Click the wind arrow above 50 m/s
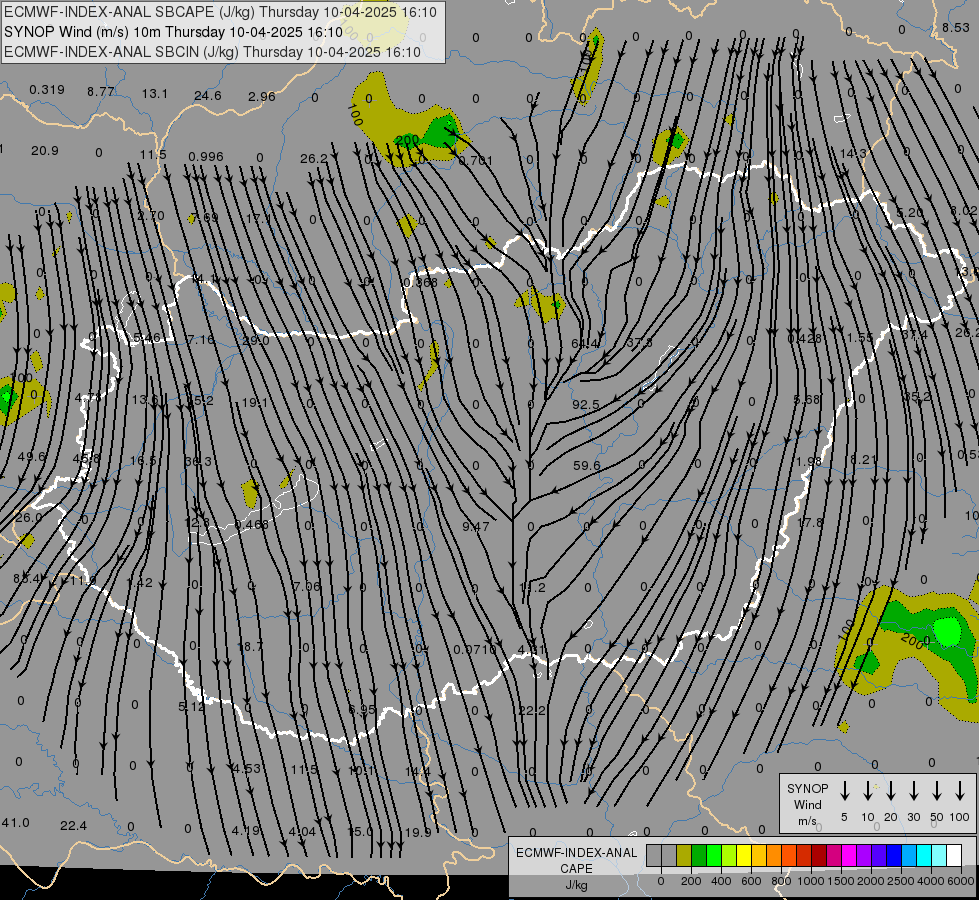Image resolution: width=979 pixels, height=900 pixels. [x=937, y=790]
